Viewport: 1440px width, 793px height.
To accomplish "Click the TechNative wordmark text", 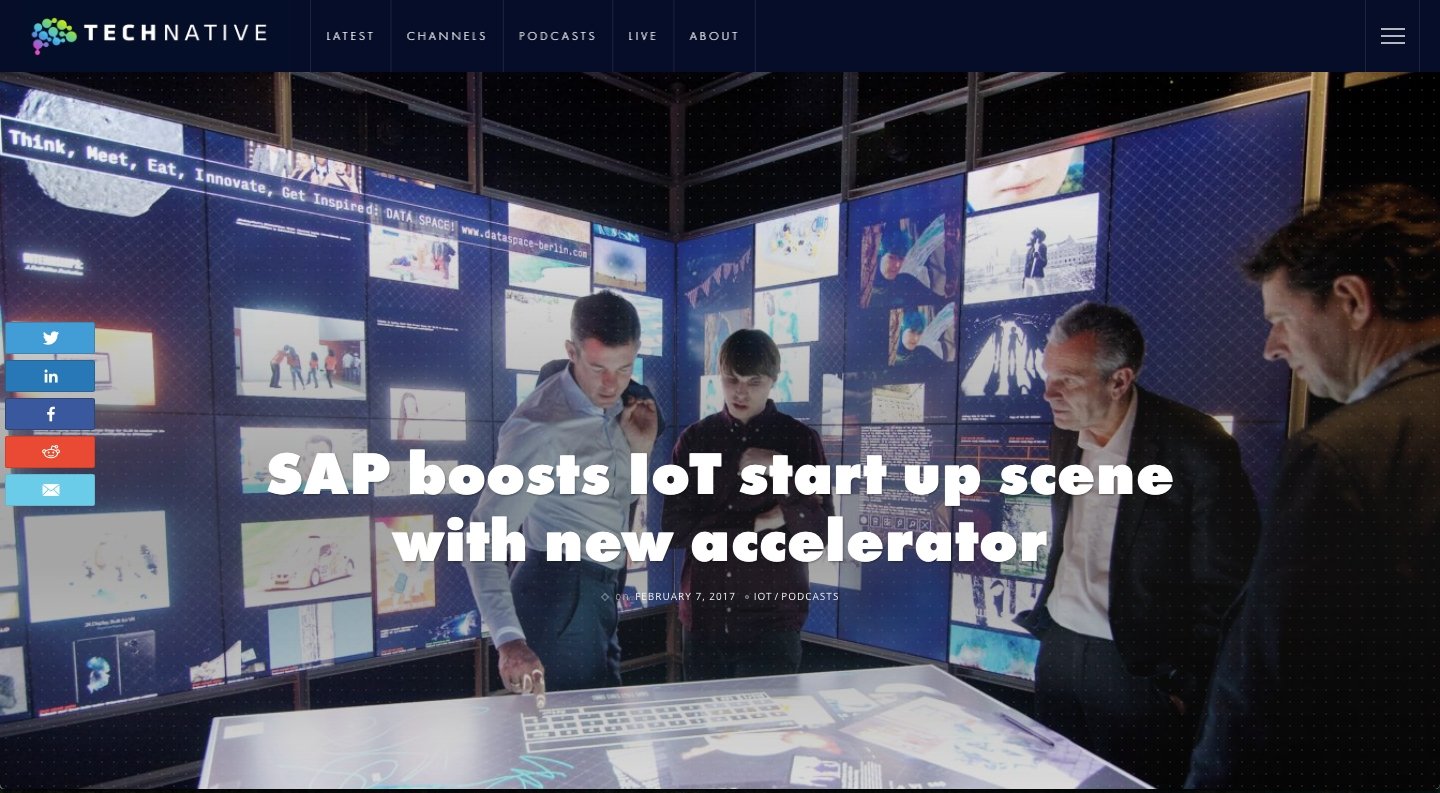I will tap(176, 34).
